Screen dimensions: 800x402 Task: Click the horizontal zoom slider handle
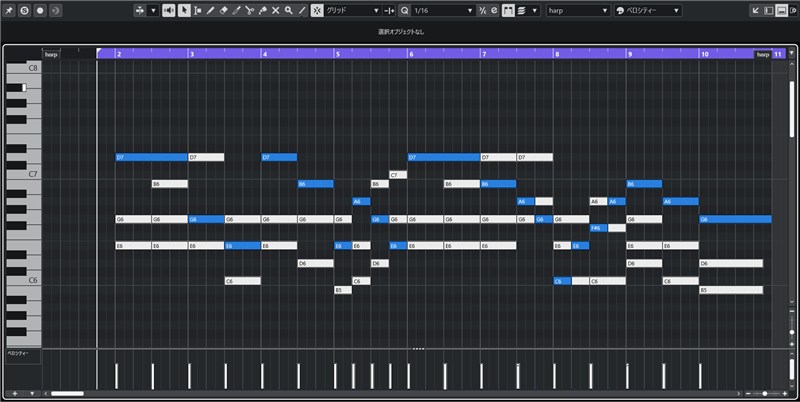pyautogui.click(x=764, y=393)
